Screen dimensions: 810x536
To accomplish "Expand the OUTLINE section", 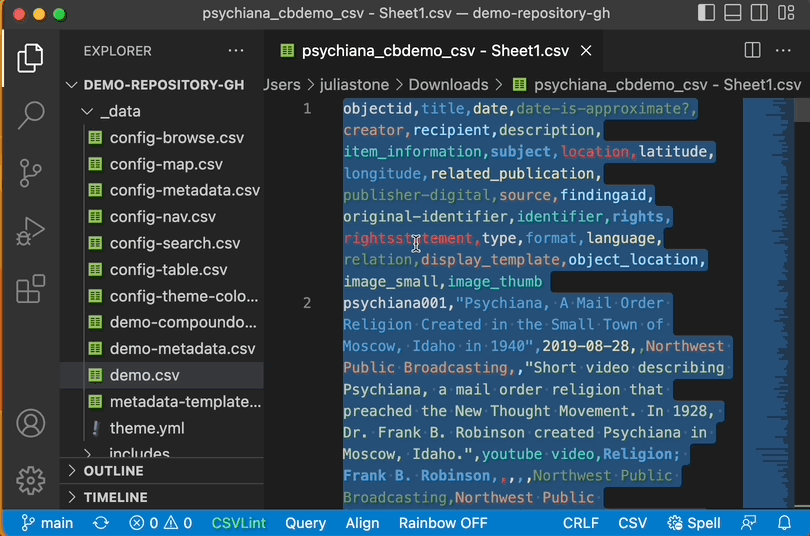I will (162, 471).
